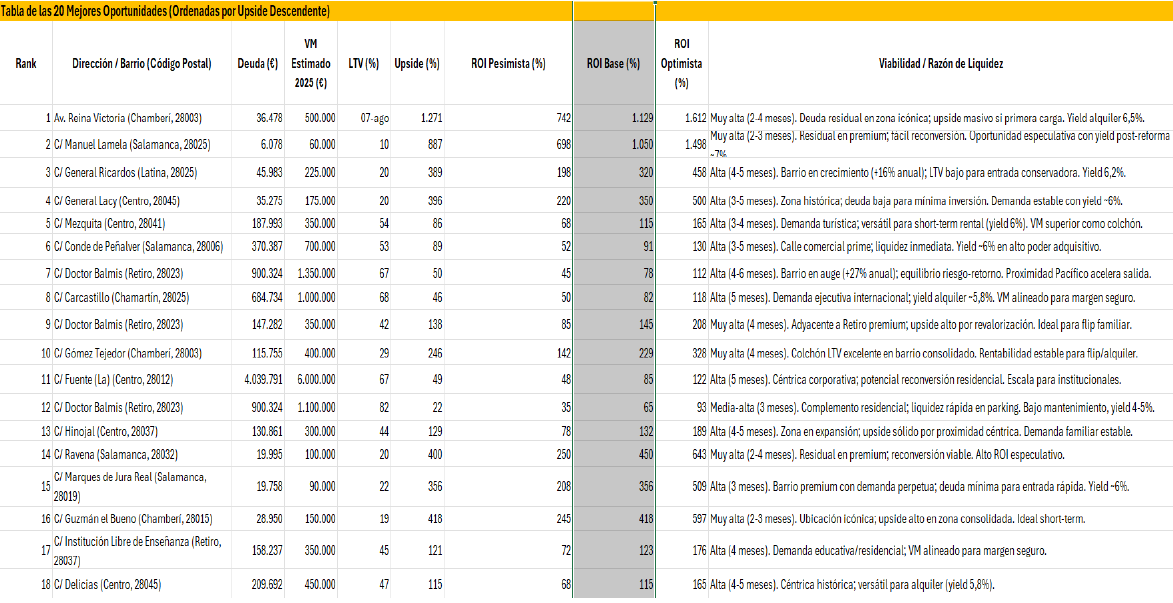1173x603 pixels.
Task: Select the 'Upside (%)' header cell
Action: tap(417, 63)
